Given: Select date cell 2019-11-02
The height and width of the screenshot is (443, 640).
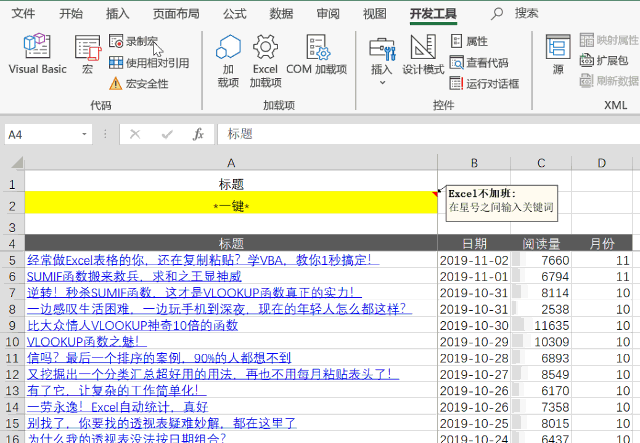Looking at the screenshot, I should pyautogui.click(x=474, y=260).
